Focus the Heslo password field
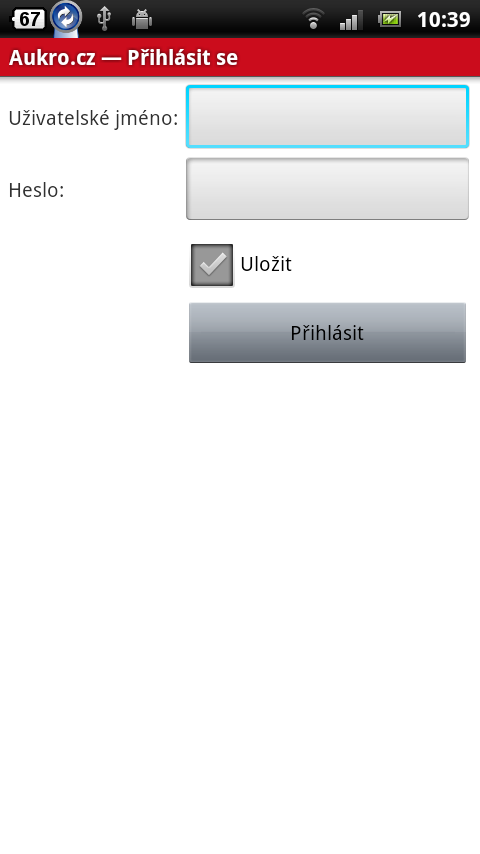This screenshot has height=854, width=480. point(327,189)
